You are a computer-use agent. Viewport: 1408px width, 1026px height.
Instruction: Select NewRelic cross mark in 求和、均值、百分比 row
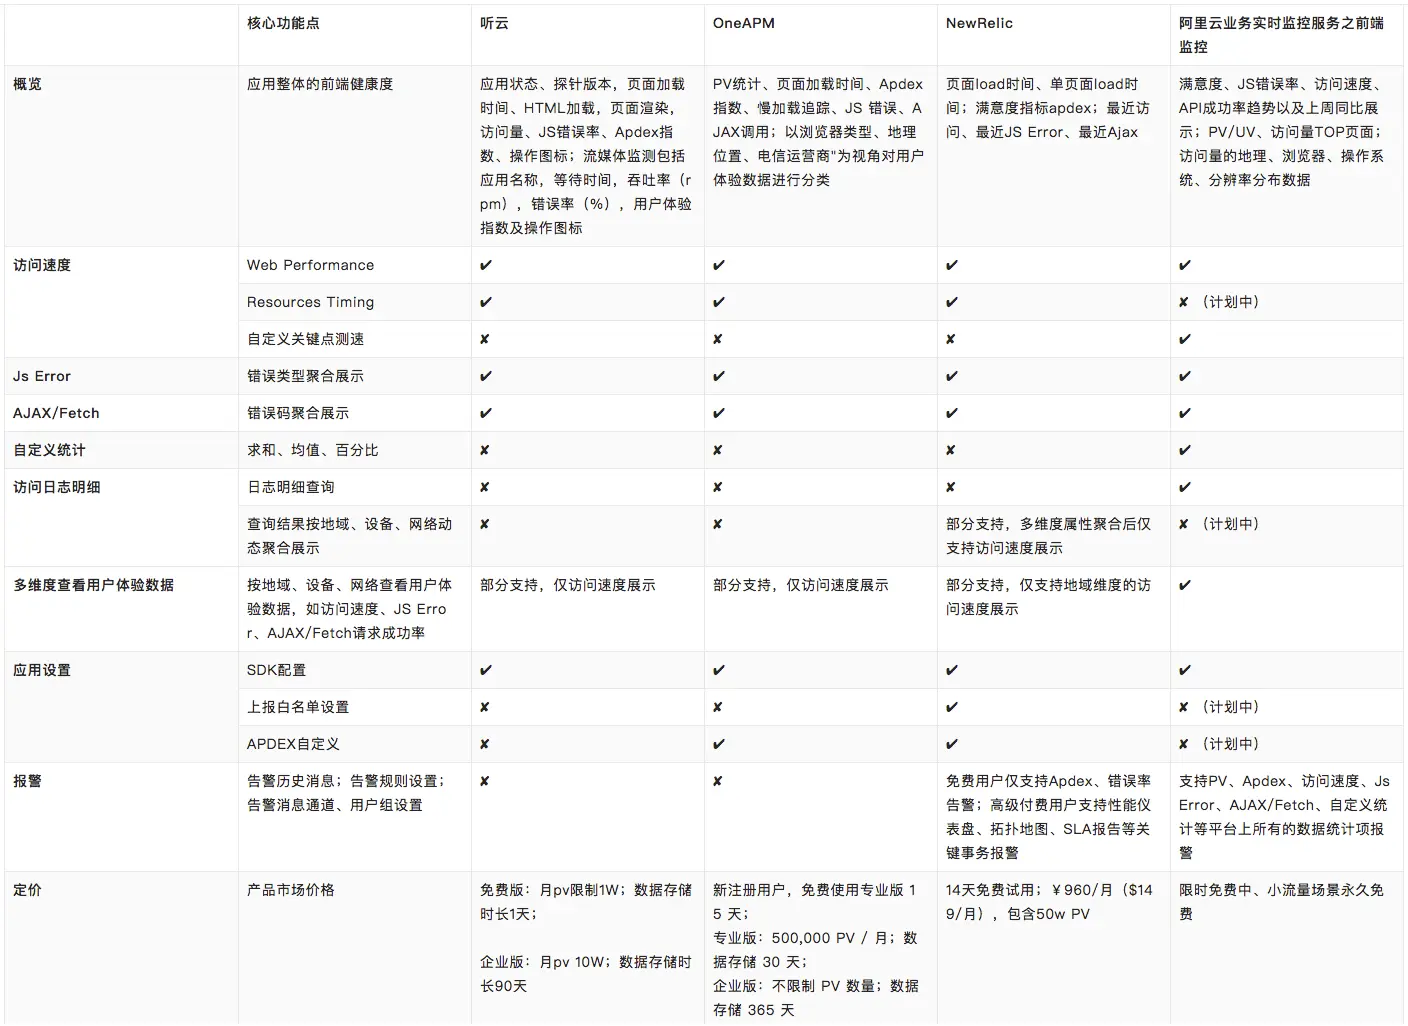coord(951,450)
